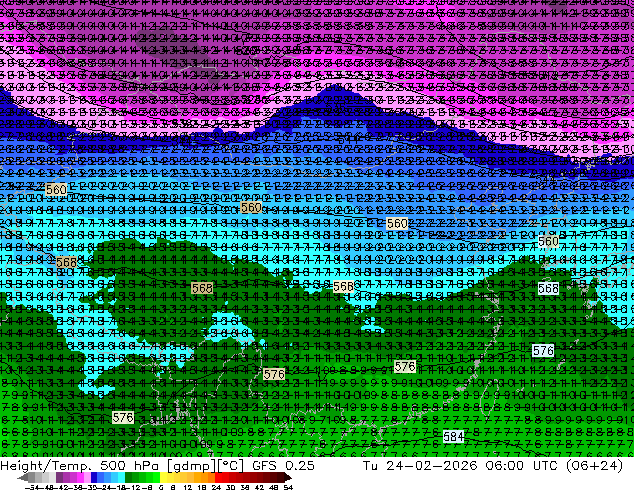Click the 'GFS' model name text
The width and height of the screenshot is (634, 490).
tap(264, 465)
